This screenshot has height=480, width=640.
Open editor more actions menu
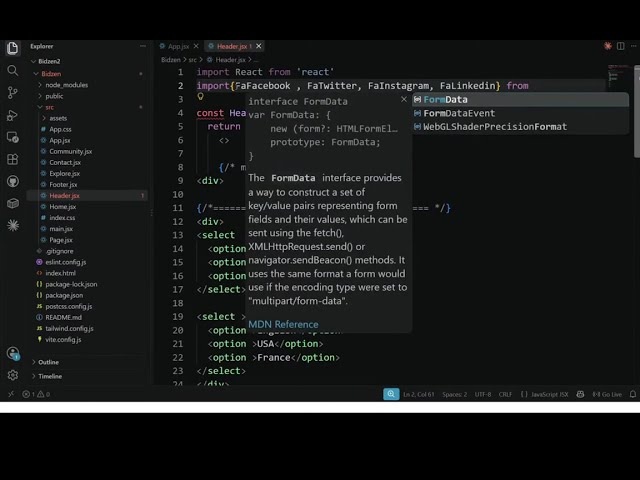(x=633, y=46)
